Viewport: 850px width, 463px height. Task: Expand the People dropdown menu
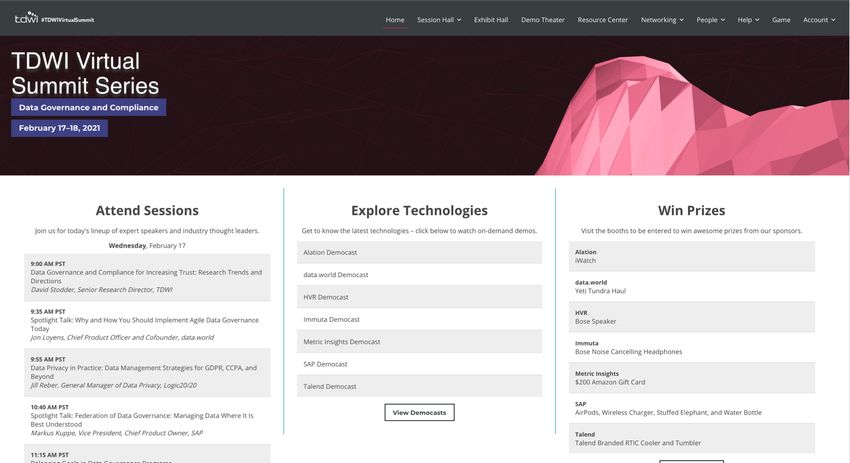pos(710,20)
